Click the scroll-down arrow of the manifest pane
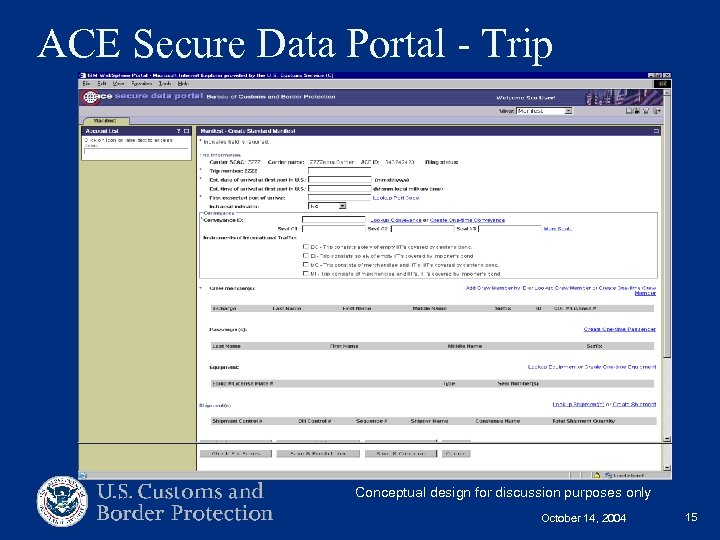 coord(667,439)
